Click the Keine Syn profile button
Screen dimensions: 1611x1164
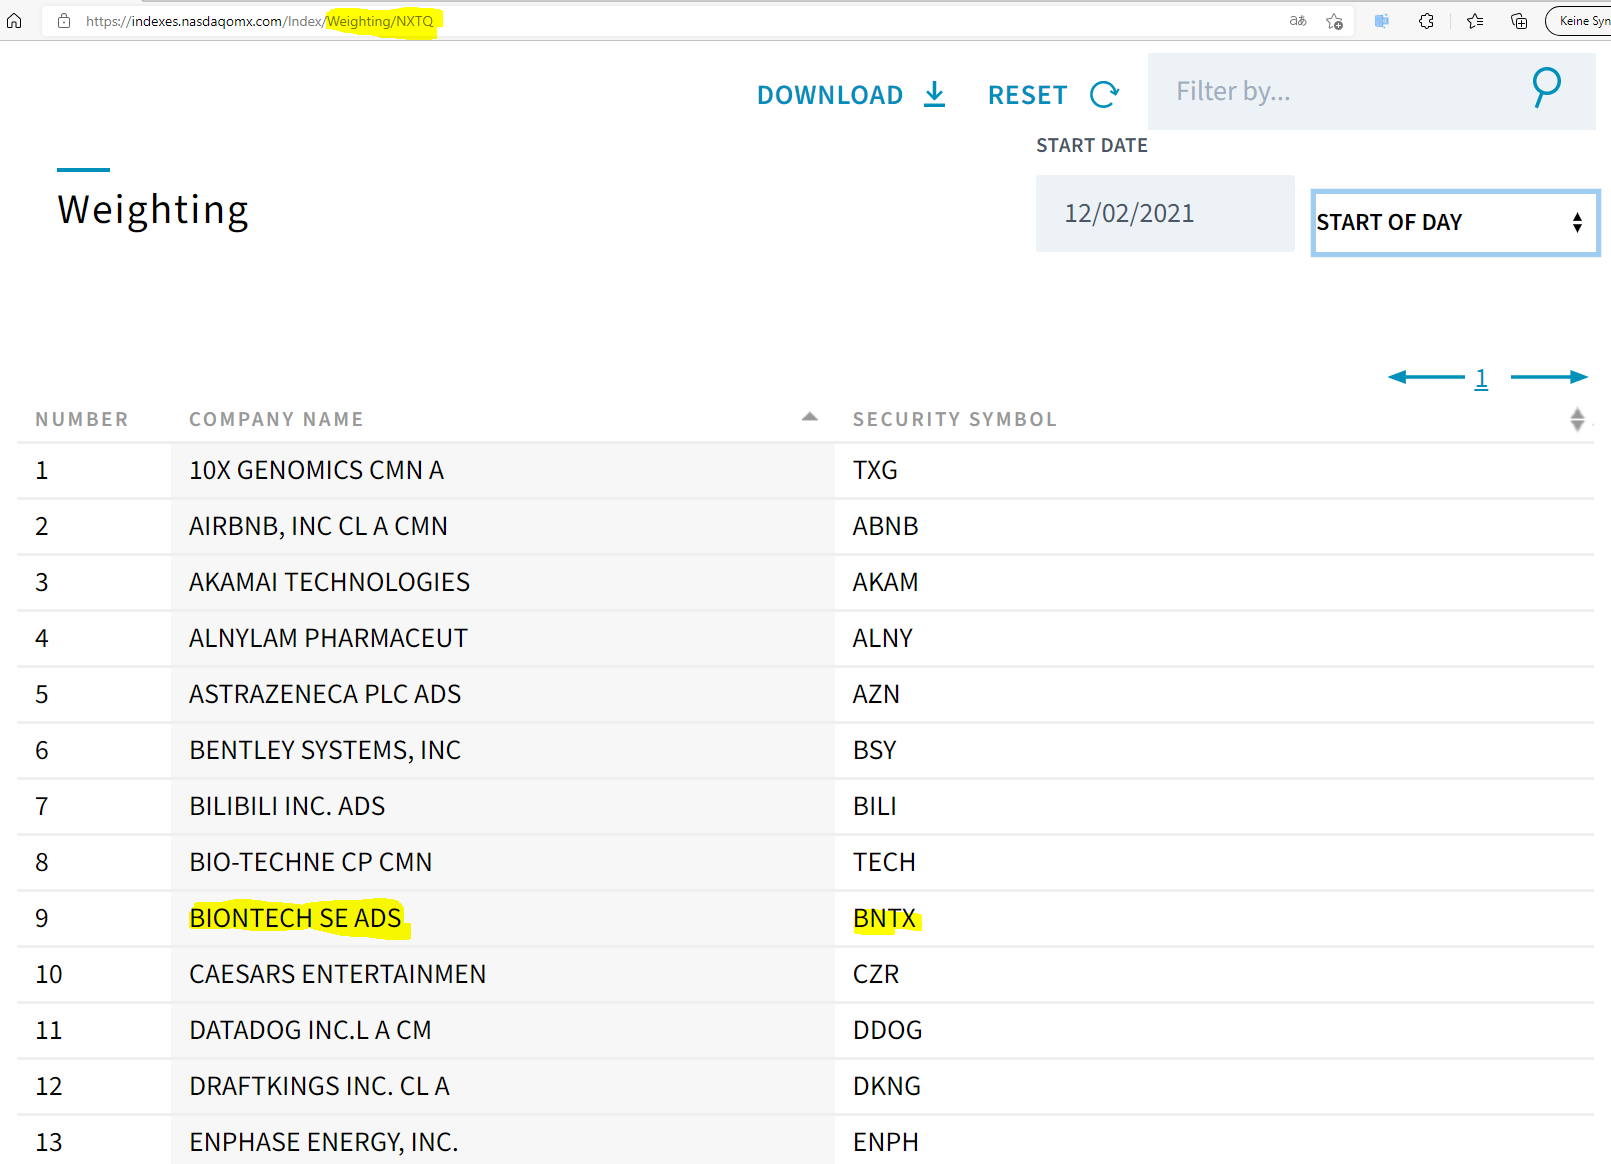click(1579, 21)
